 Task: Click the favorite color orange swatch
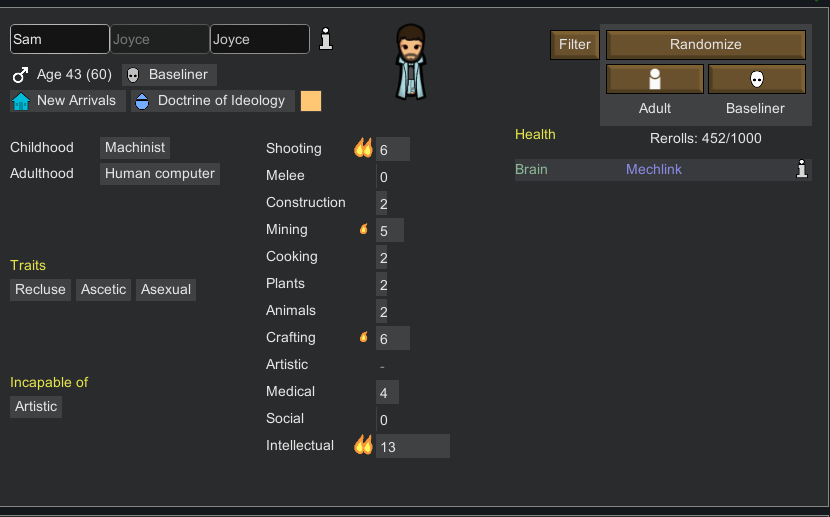(x=311, y=101)
